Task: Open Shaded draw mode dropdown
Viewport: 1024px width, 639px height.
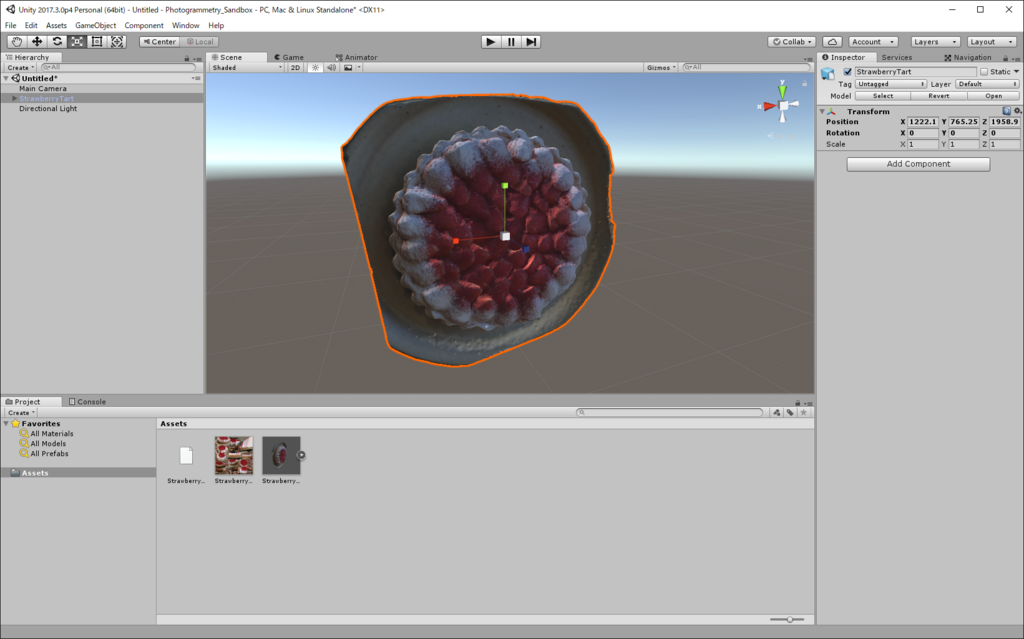Action: [x=247, y=67]
